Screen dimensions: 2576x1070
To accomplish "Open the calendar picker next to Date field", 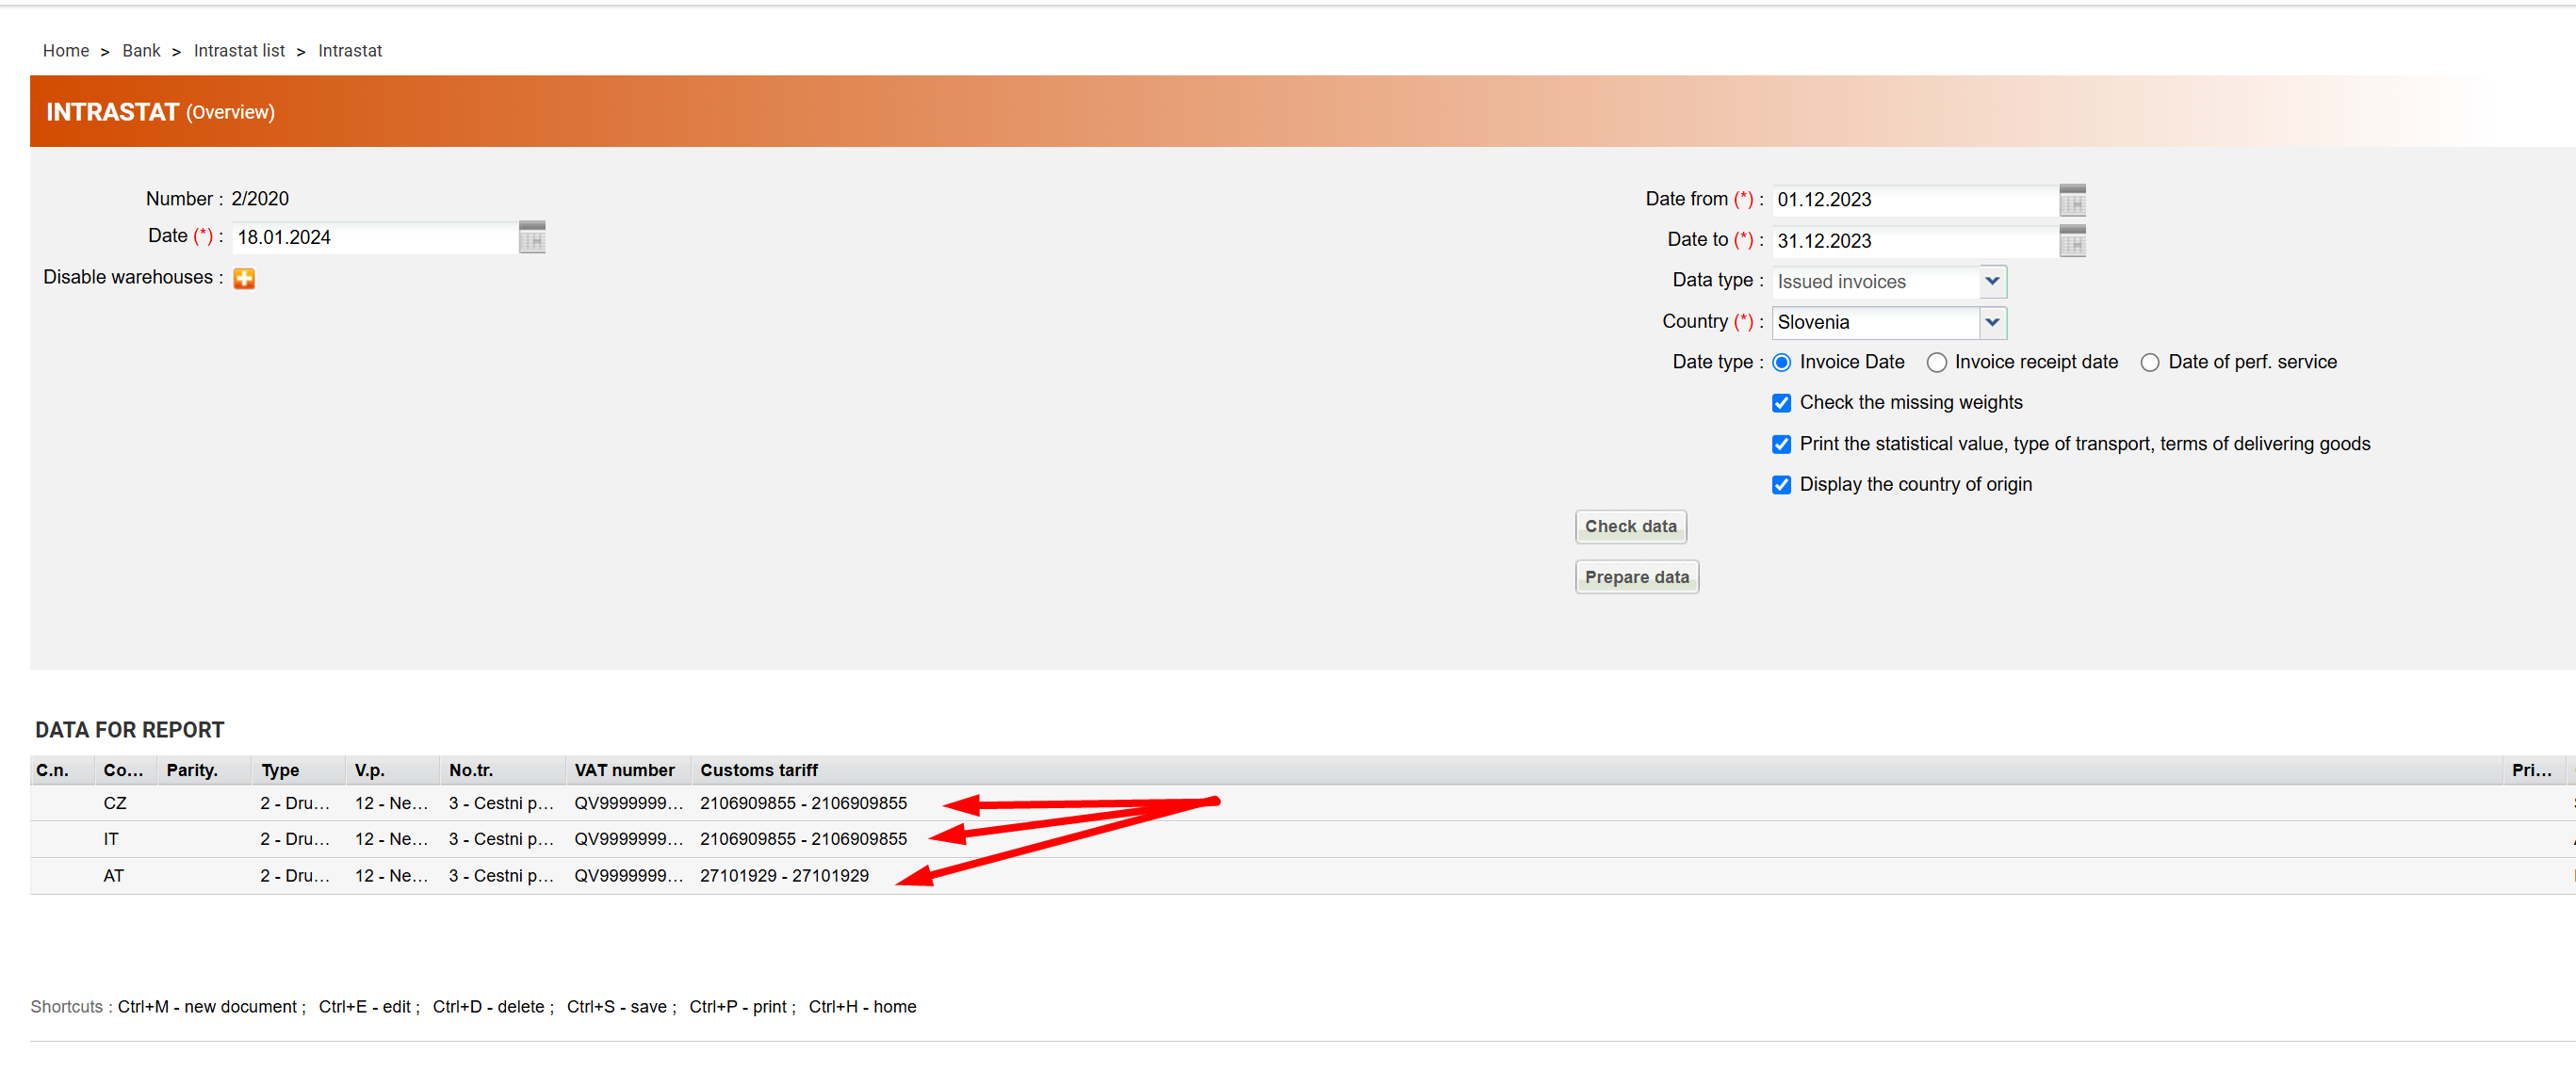I will pyautogui.click(x=532, y=237).
